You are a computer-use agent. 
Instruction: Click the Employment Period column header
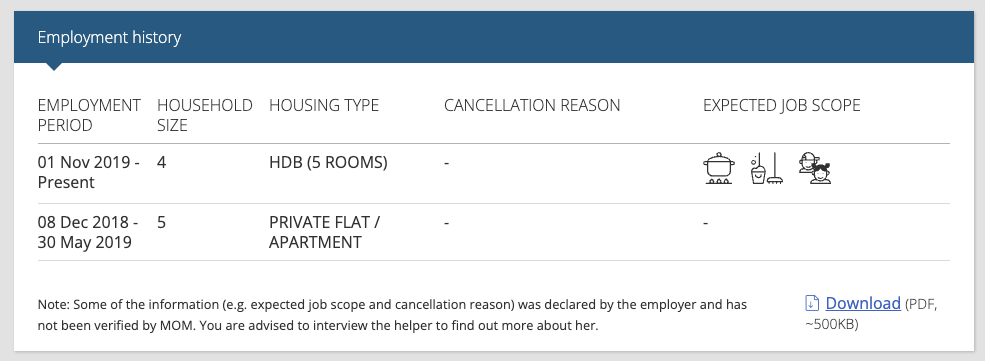[x=89, y=115]
